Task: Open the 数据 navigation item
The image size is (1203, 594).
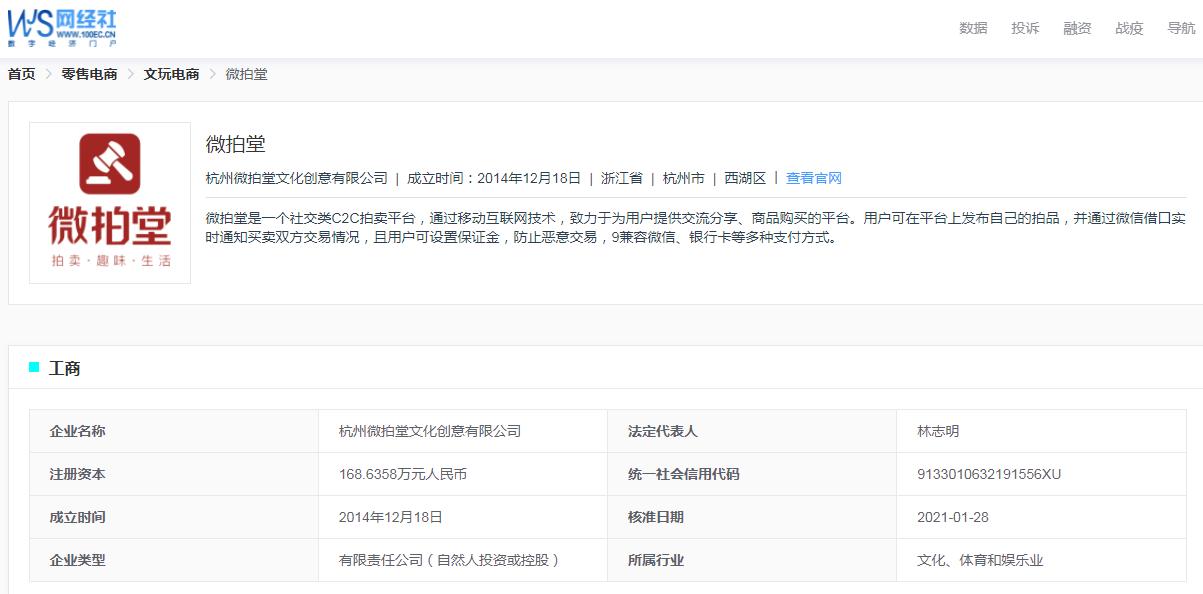Action: (973, 28)
